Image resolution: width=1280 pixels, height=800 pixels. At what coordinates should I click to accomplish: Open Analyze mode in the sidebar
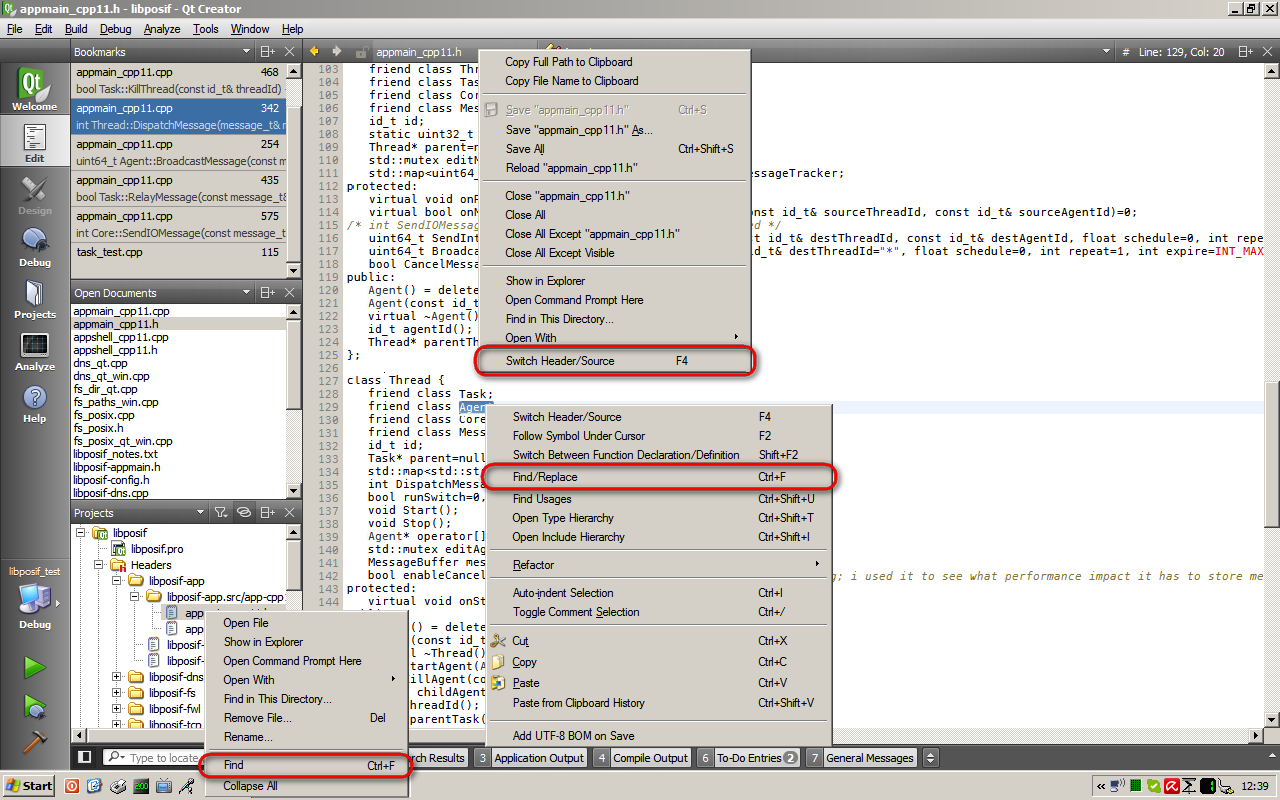(34, 350)
